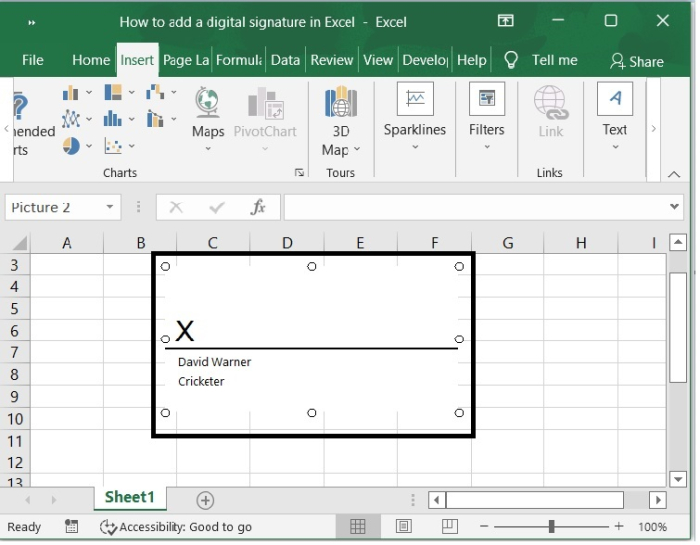700x545 pixels.
Task: Select column G header
Action: [x=508, y=243]
